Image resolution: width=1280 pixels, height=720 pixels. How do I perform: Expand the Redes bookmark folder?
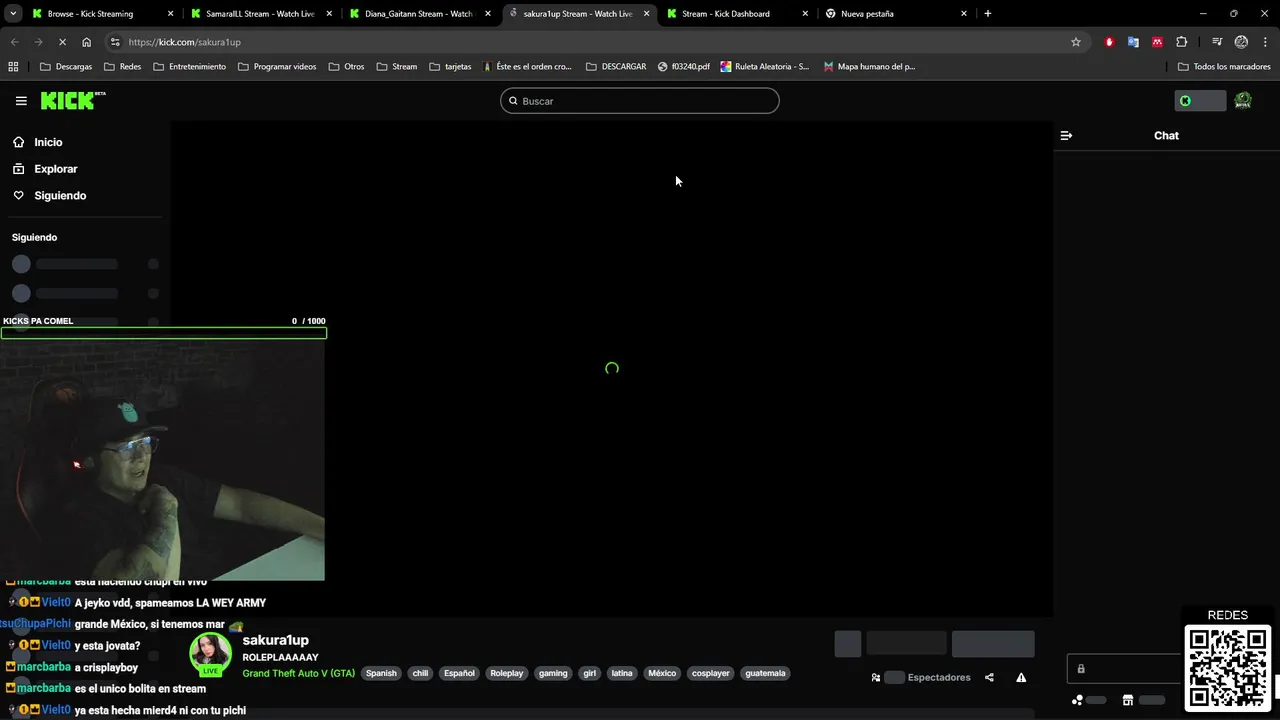[x=122, y=67]
